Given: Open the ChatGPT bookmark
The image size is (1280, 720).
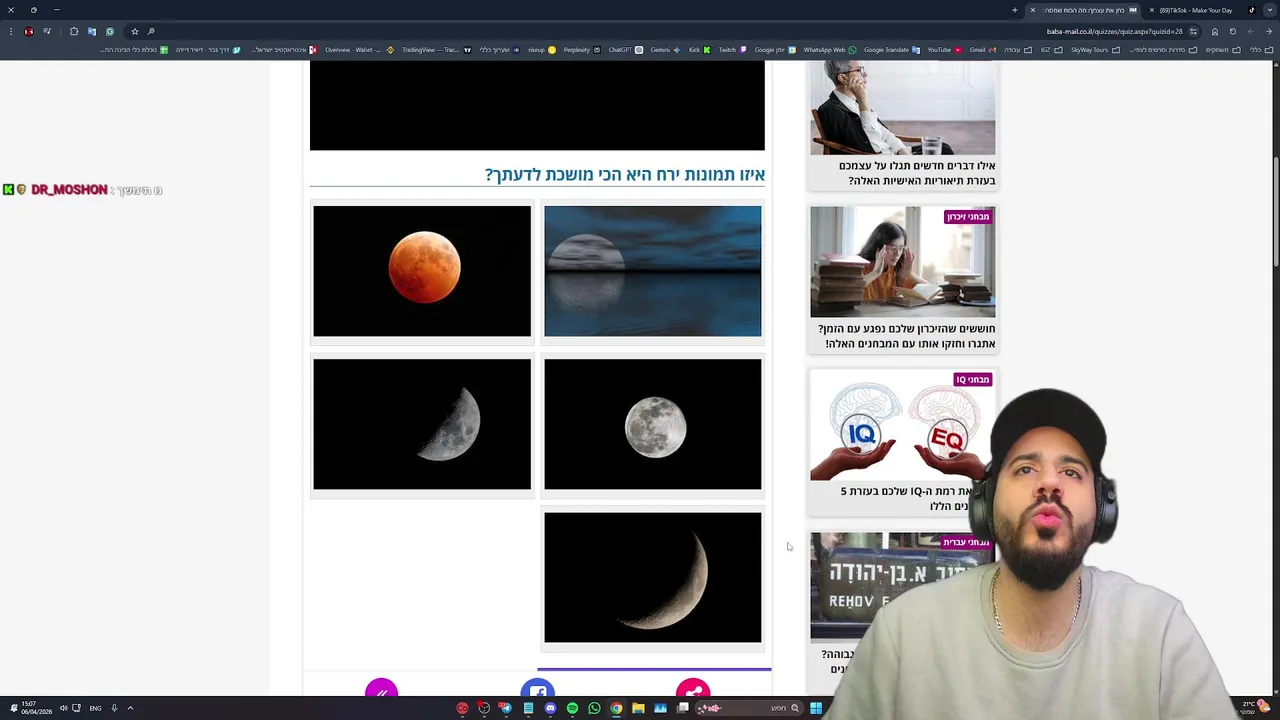Looking at the screenshot, I should [x=624, y=50].
